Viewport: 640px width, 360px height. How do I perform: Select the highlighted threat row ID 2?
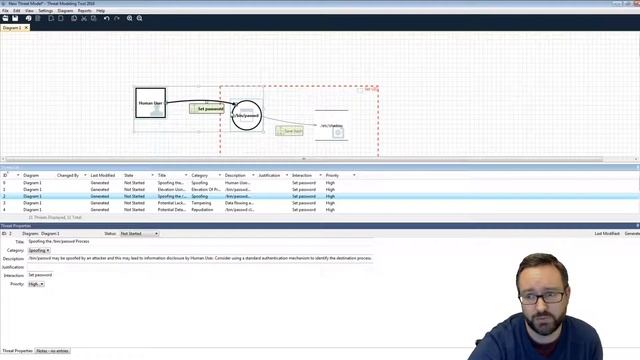click(320, 196)
